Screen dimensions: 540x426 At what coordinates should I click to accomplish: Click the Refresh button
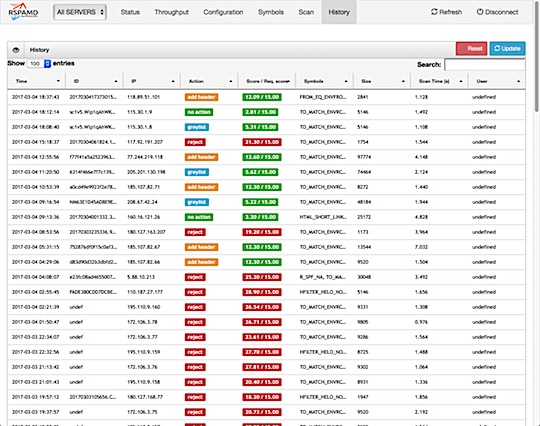(446, 12)
